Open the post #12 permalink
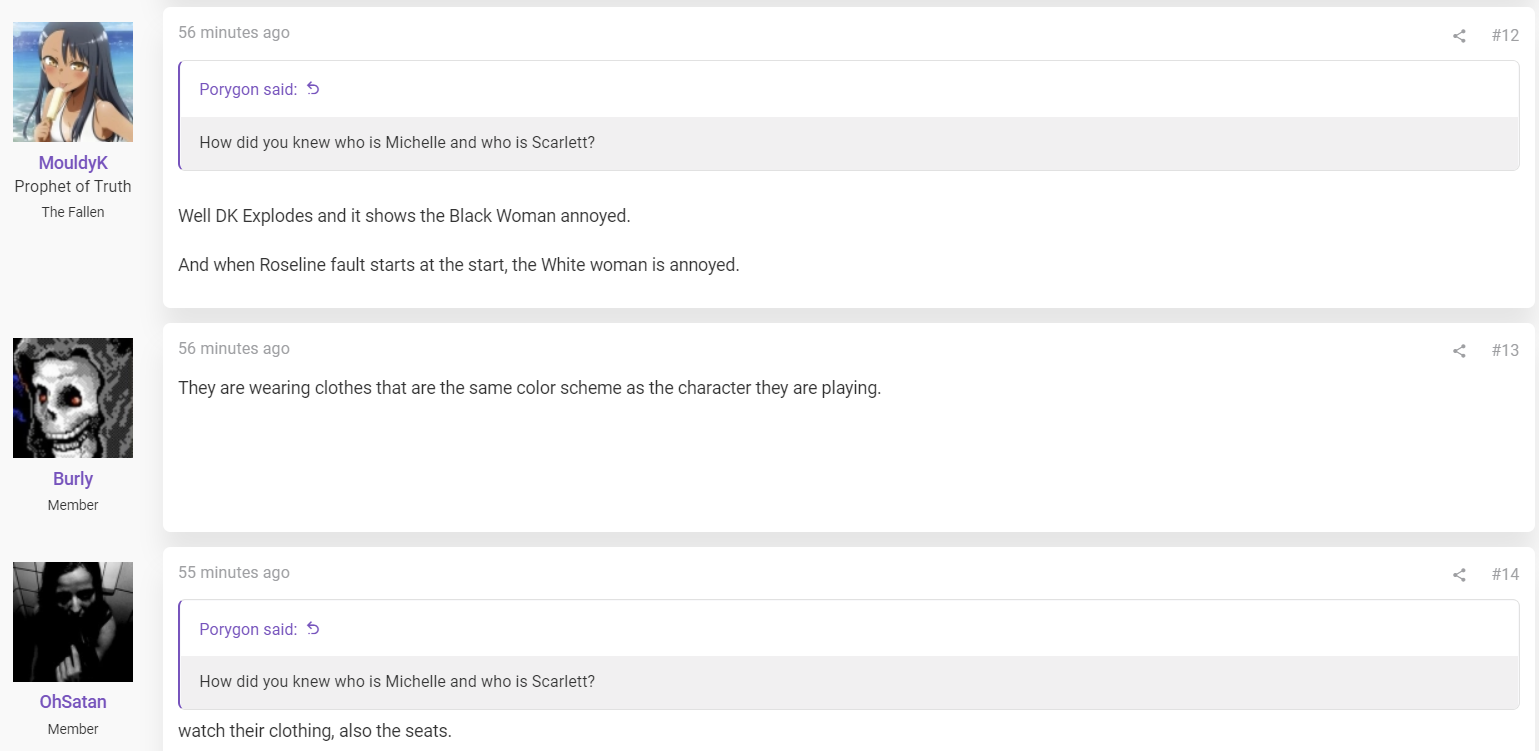The height and width of the screenshot is (751, 1539). point(1505,35)
